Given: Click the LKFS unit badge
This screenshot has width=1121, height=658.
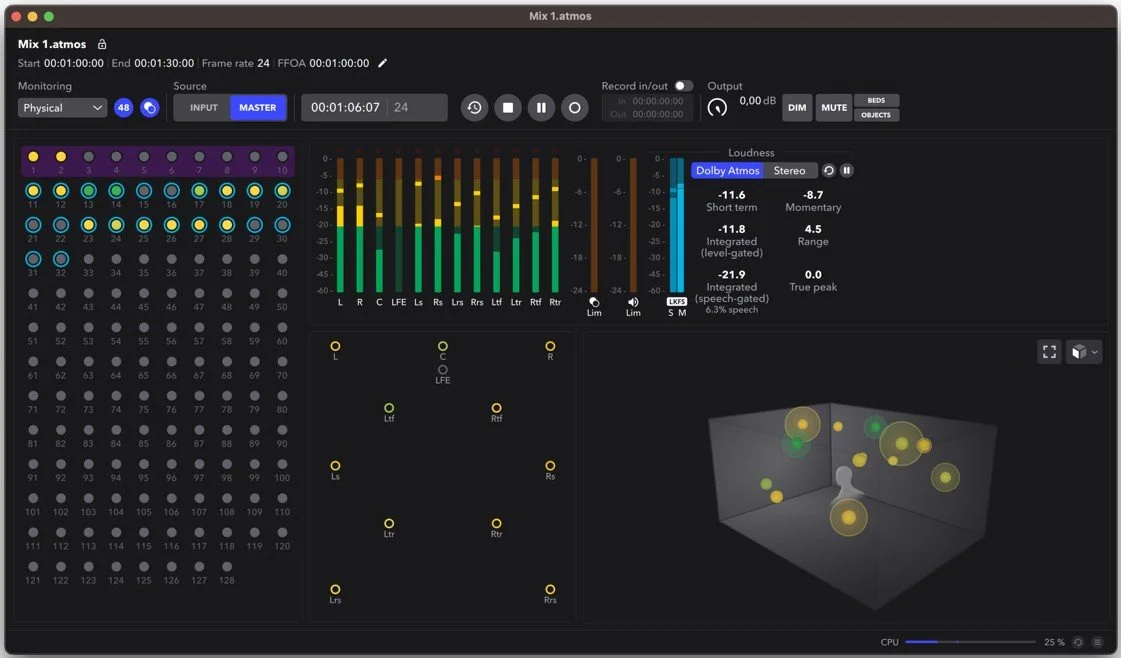Looking at the screenshot, I should tap(676, 302).
